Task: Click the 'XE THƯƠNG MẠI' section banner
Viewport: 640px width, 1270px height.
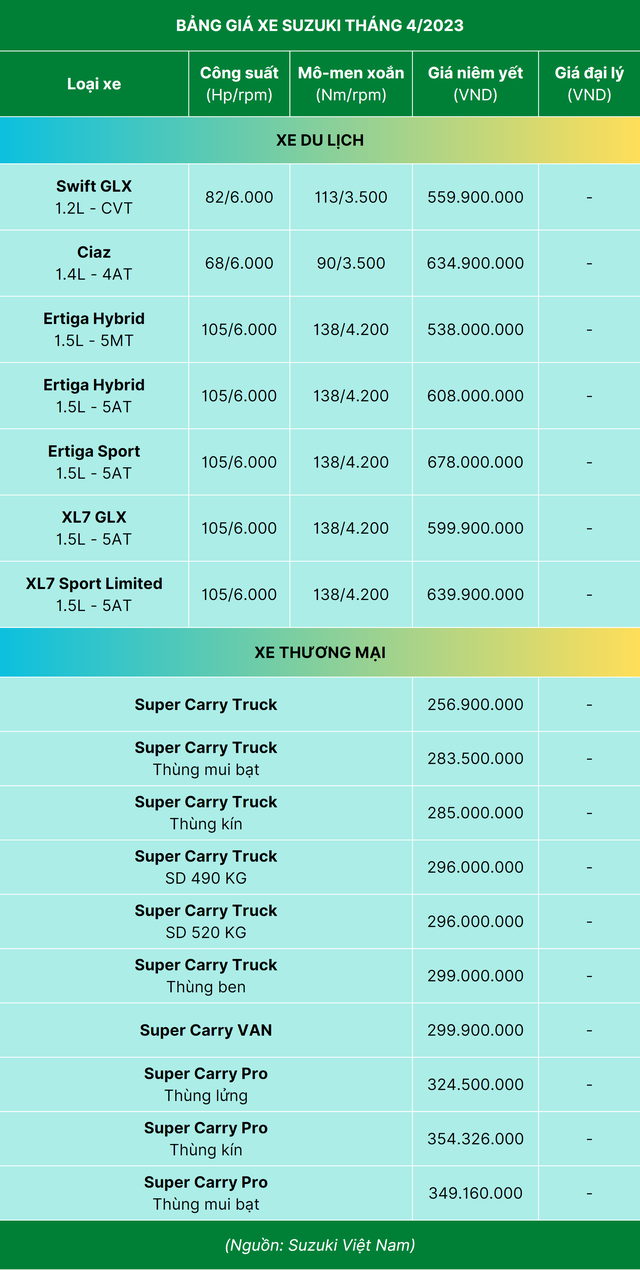Action: coord(320,653)
